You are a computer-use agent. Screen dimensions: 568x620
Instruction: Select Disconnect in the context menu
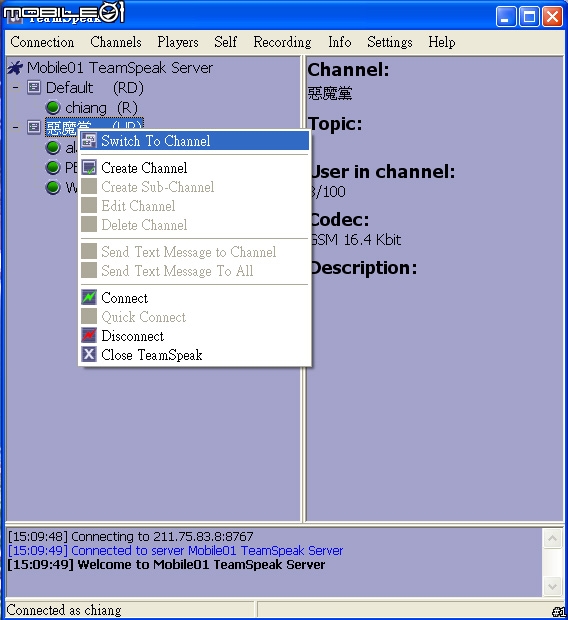194,336
